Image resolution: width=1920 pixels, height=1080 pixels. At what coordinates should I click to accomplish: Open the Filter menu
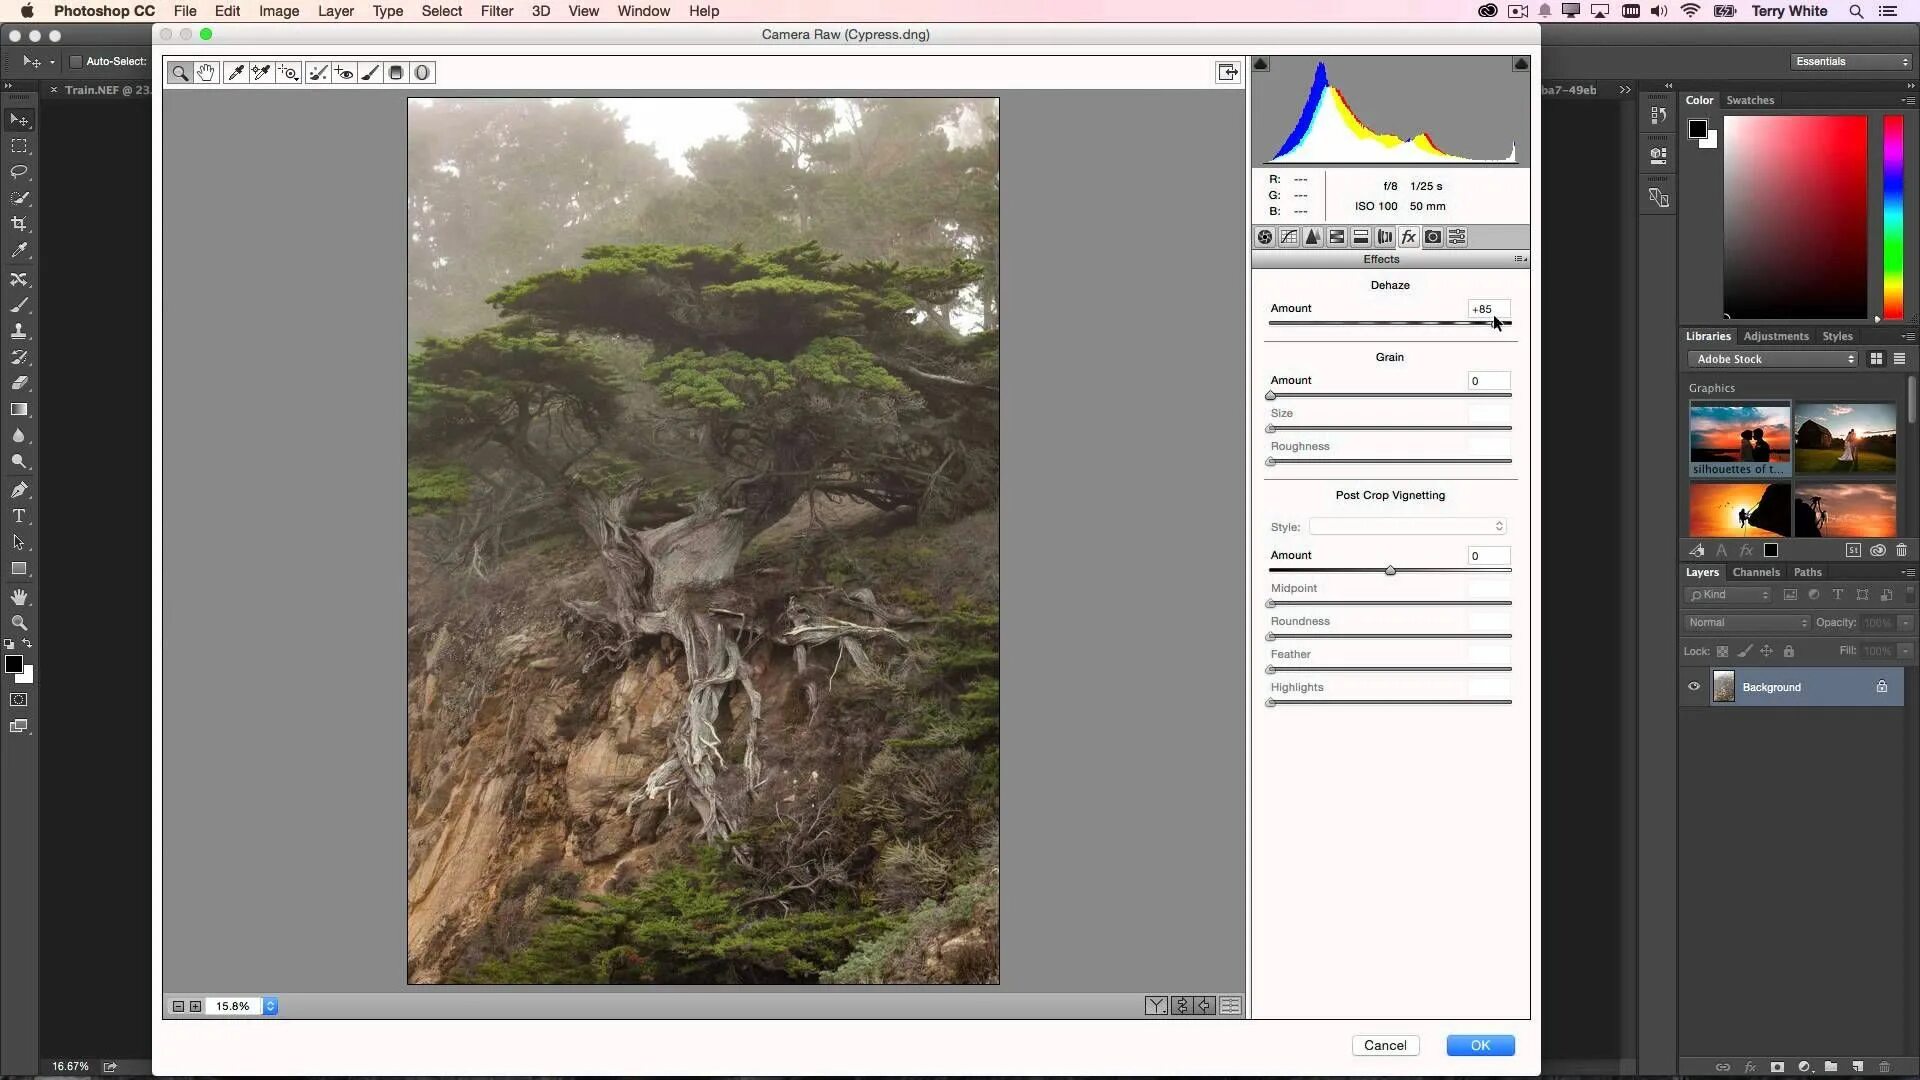coord(496,11)
